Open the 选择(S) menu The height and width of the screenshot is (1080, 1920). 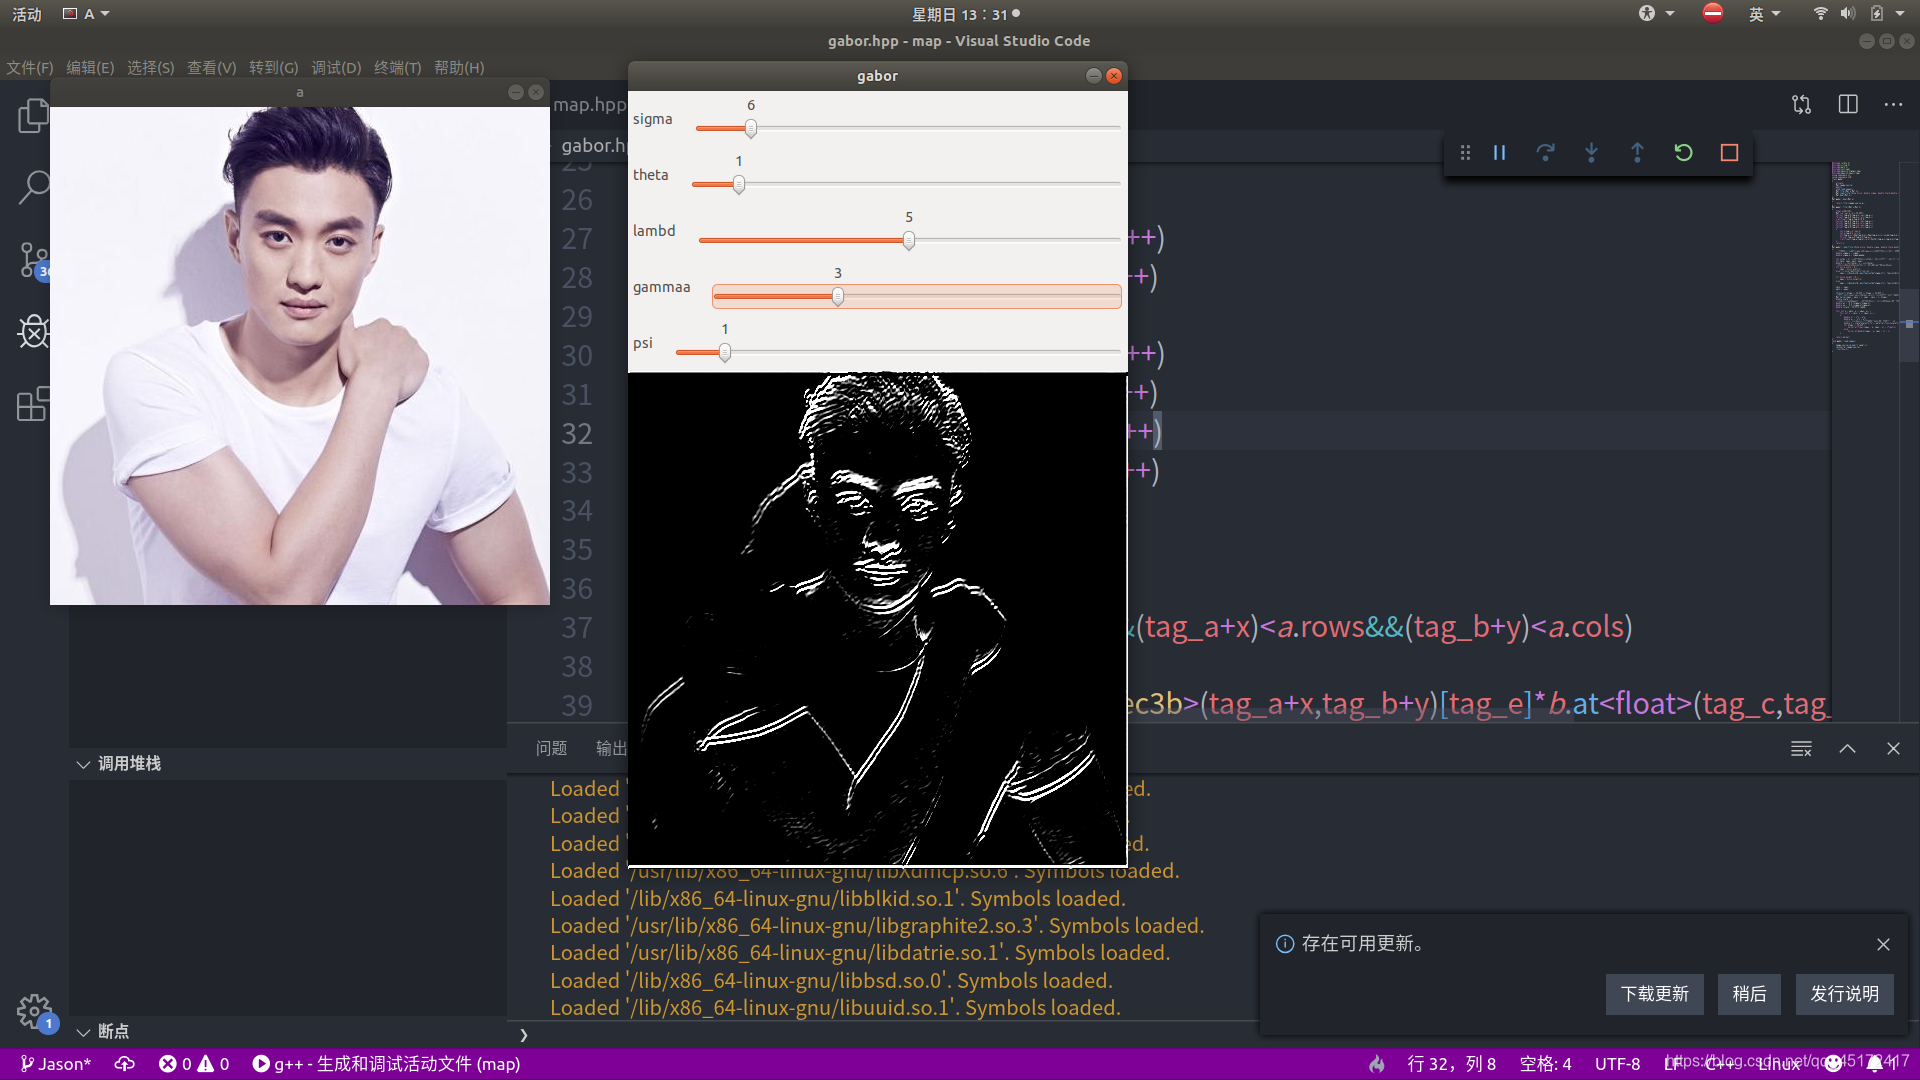(150, 68)
